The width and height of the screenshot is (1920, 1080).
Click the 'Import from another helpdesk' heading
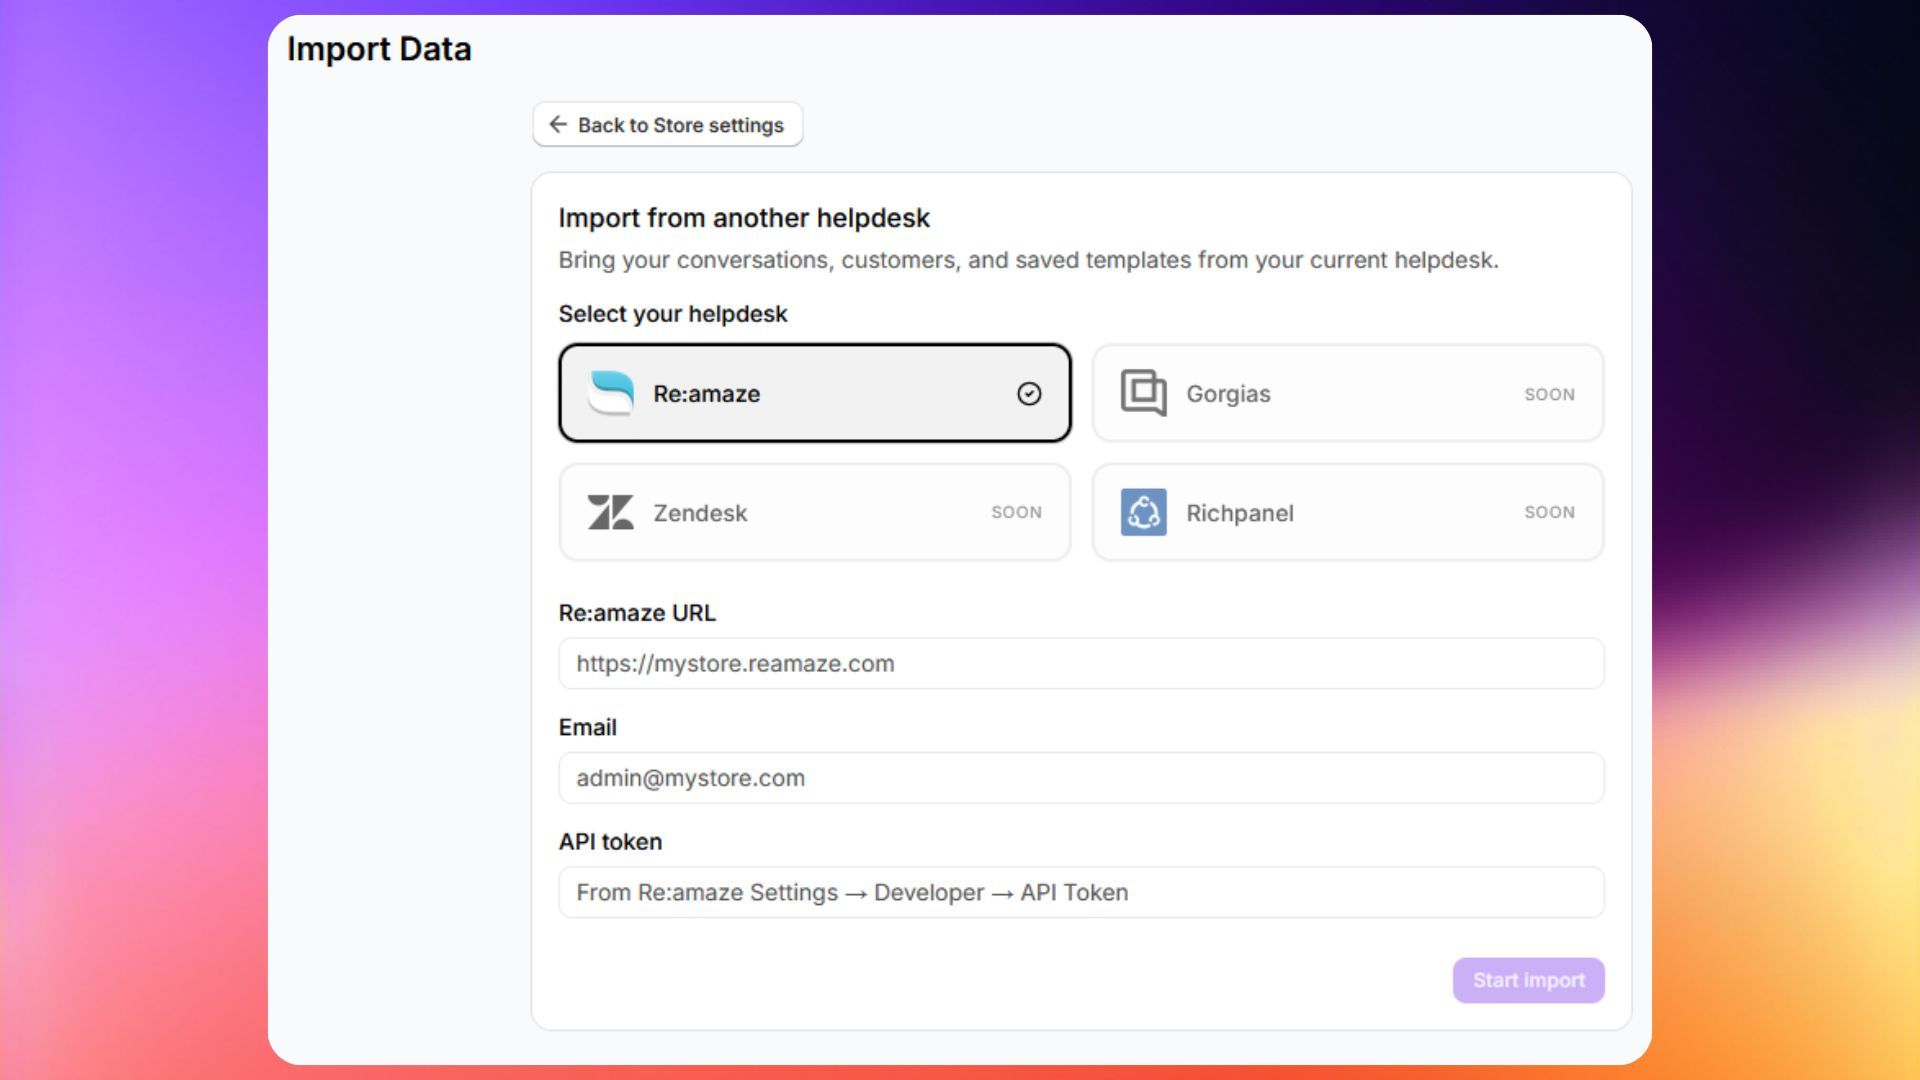(744, 218)
